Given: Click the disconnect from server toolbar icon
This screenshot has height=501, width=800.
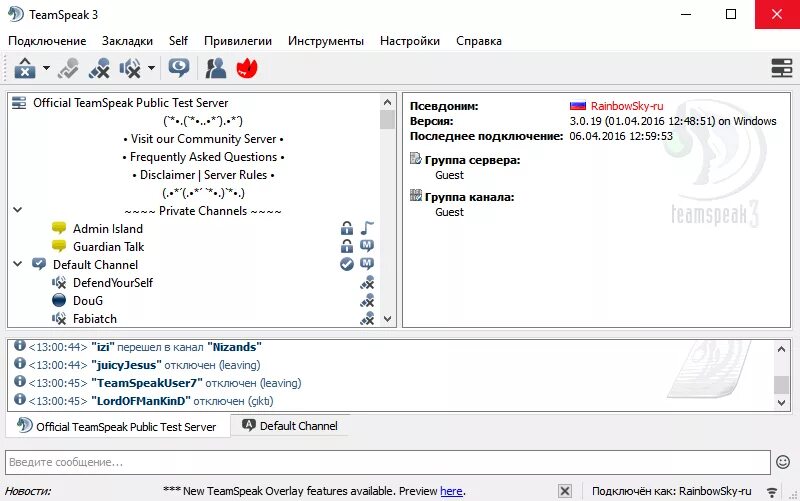Looking at the screenshot, I should point(25,68).
